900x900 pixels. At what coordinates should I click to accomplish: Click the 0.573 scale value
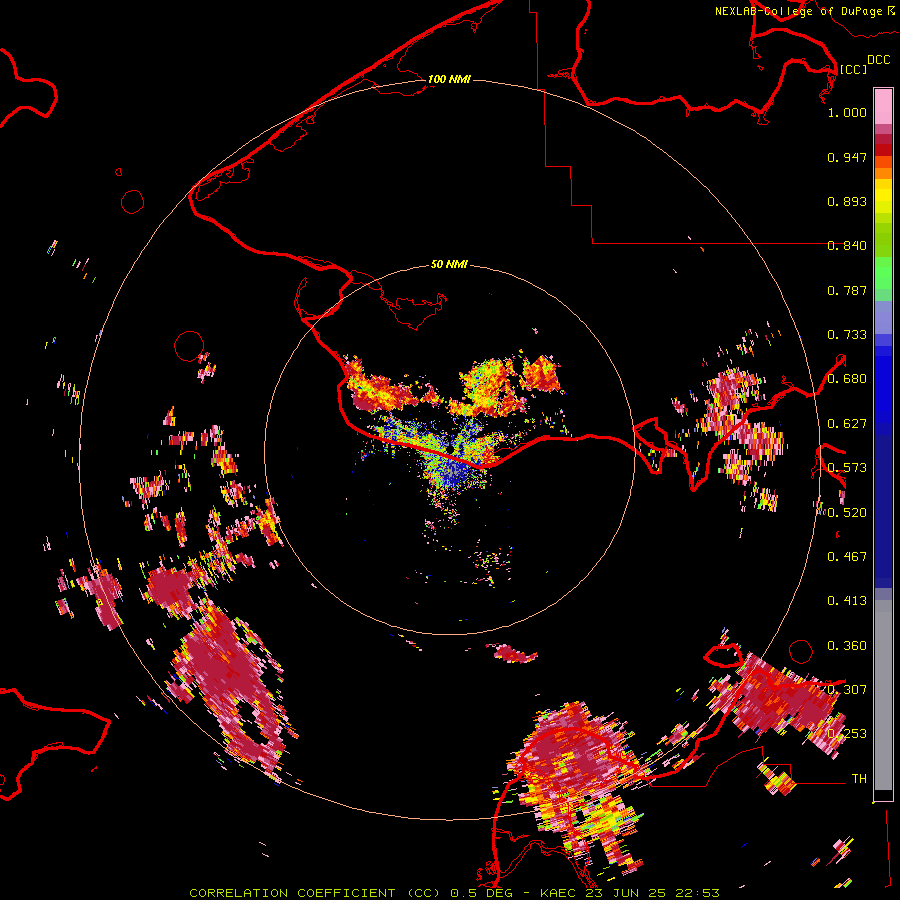847,468
